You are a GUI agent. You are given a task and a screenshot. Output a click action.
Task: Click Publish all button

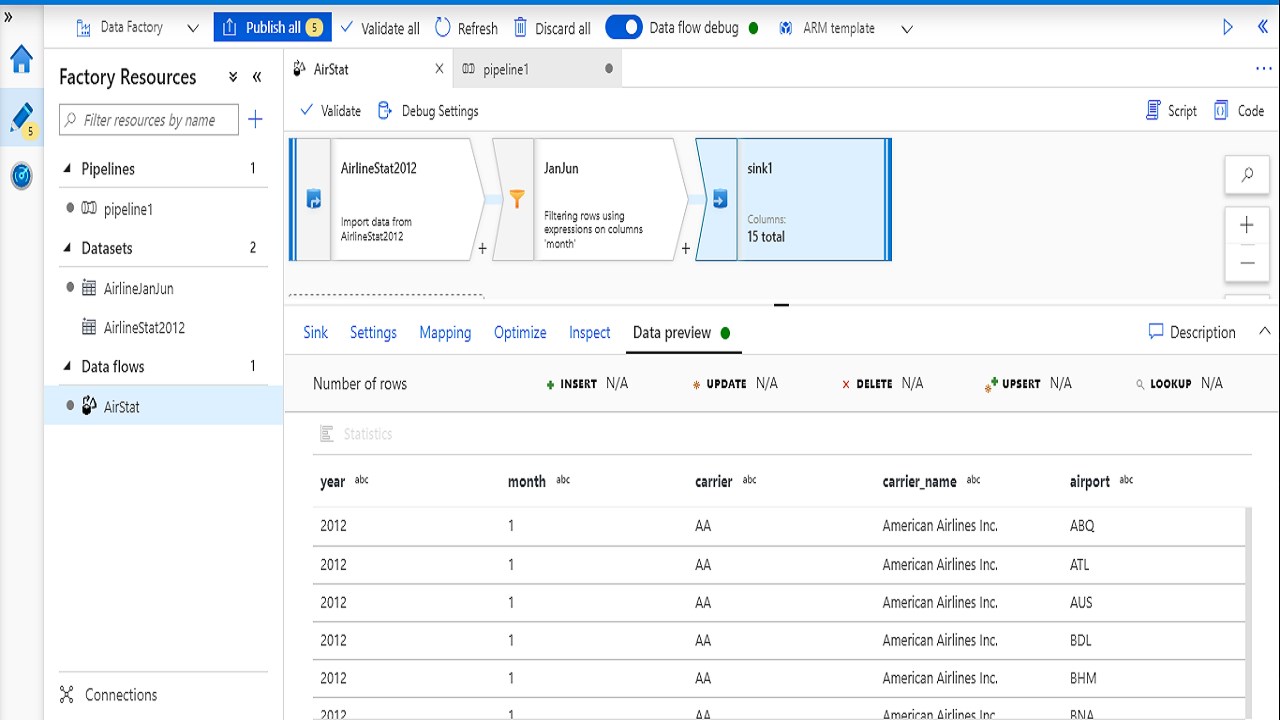(x=272, y=27)
